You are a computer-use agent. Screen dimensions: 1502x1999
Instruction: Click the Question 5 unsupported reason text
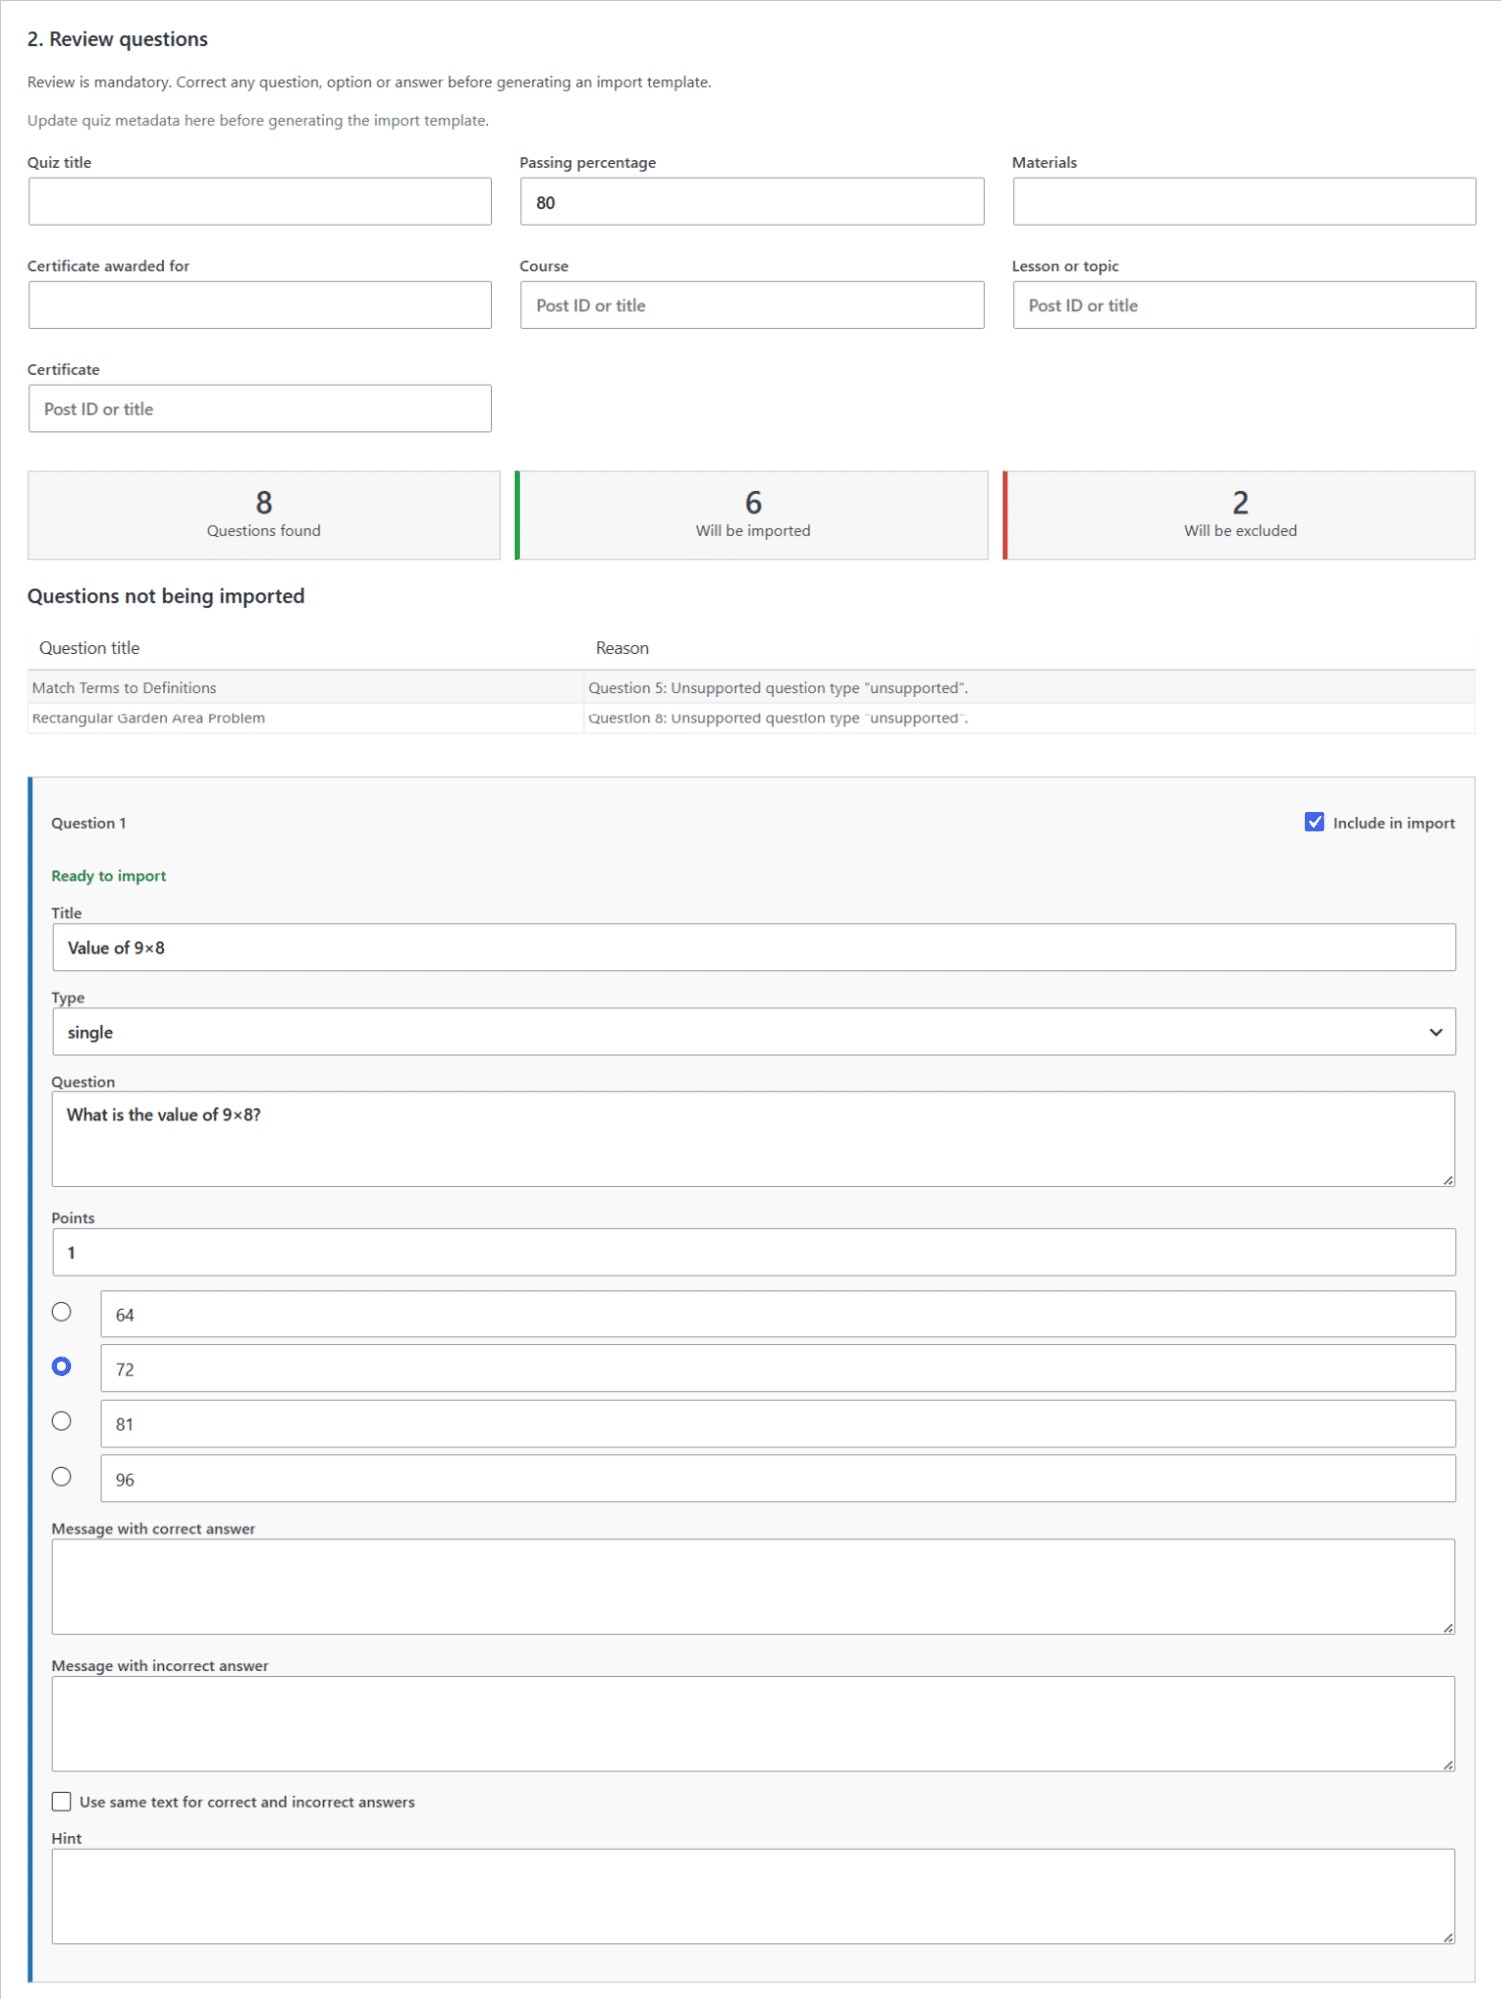tap(778, 688)
